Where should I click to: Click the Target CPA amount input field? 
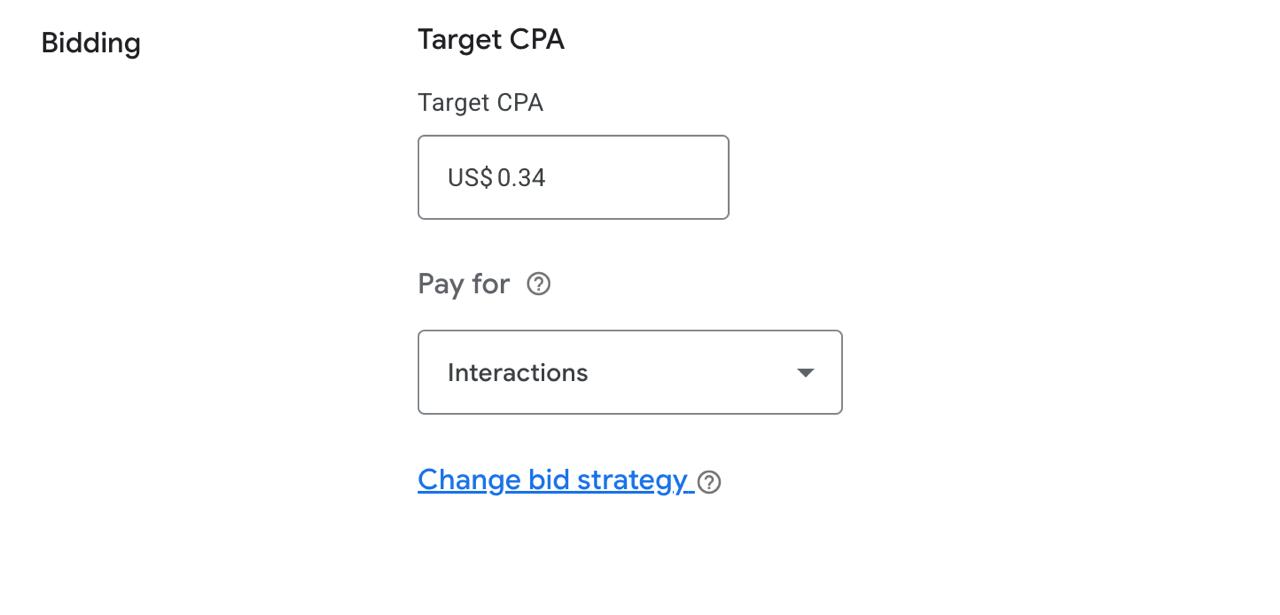pos(573,178)
